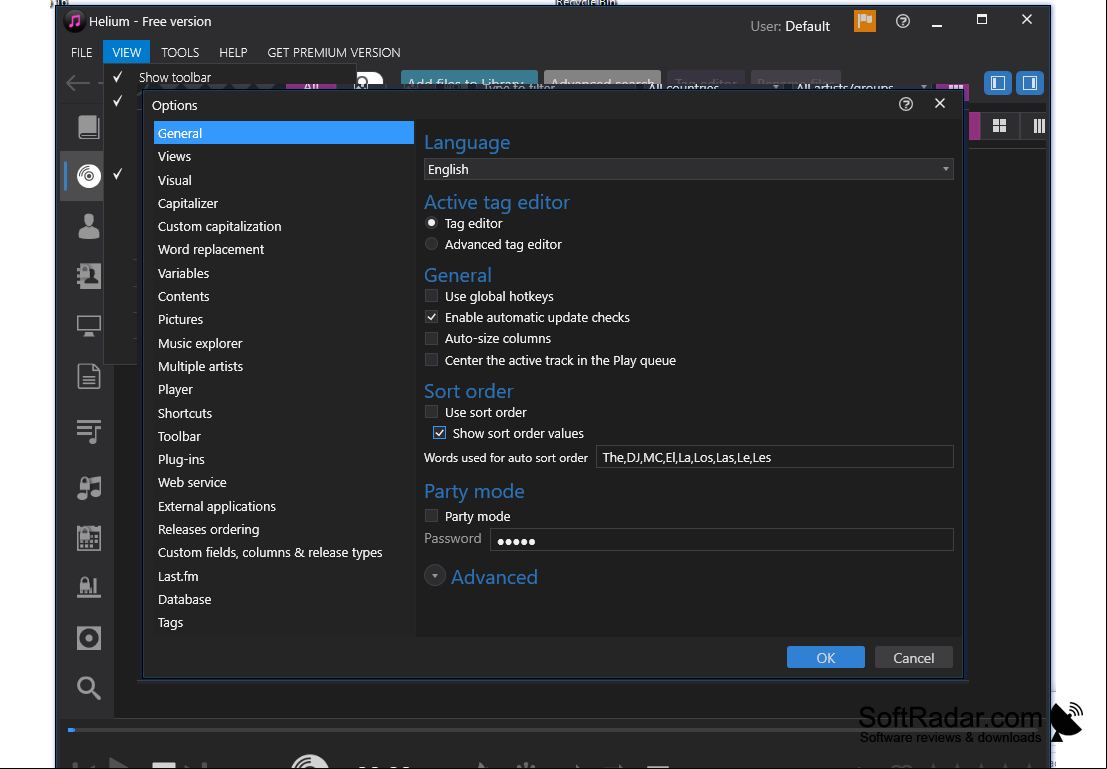
Task: Close the Options dialog
Action: pos(940,103)
